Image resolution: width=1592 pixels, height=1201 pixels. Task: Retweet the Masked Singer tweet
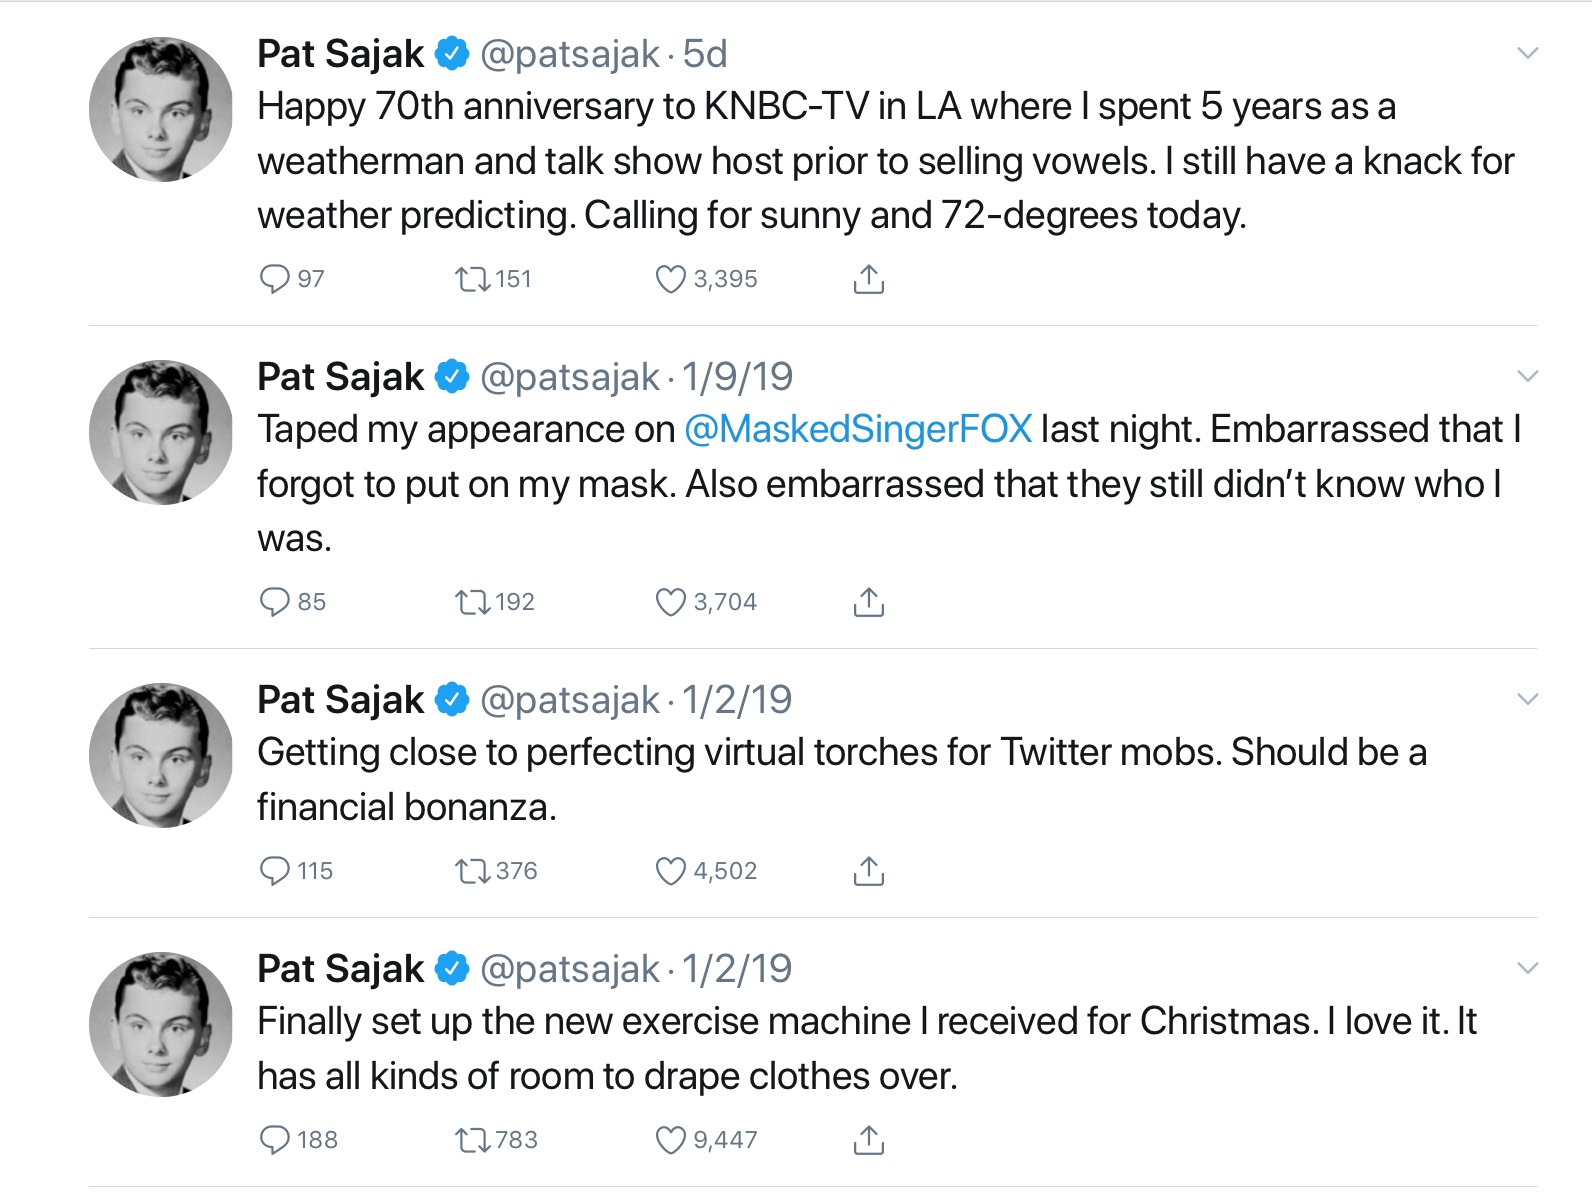(472, 602)
